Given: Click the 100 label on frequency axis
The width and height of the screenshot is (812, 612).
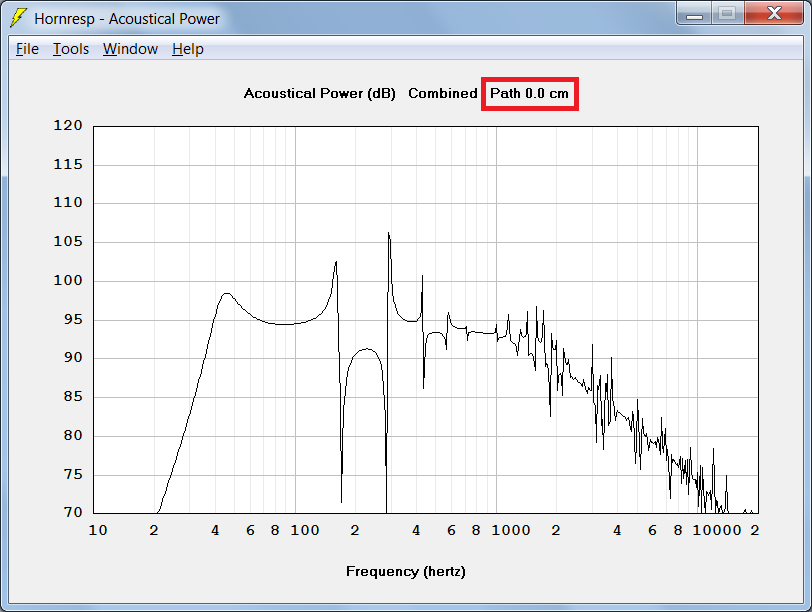Looking at the screenshot, I should coord(305,531).
